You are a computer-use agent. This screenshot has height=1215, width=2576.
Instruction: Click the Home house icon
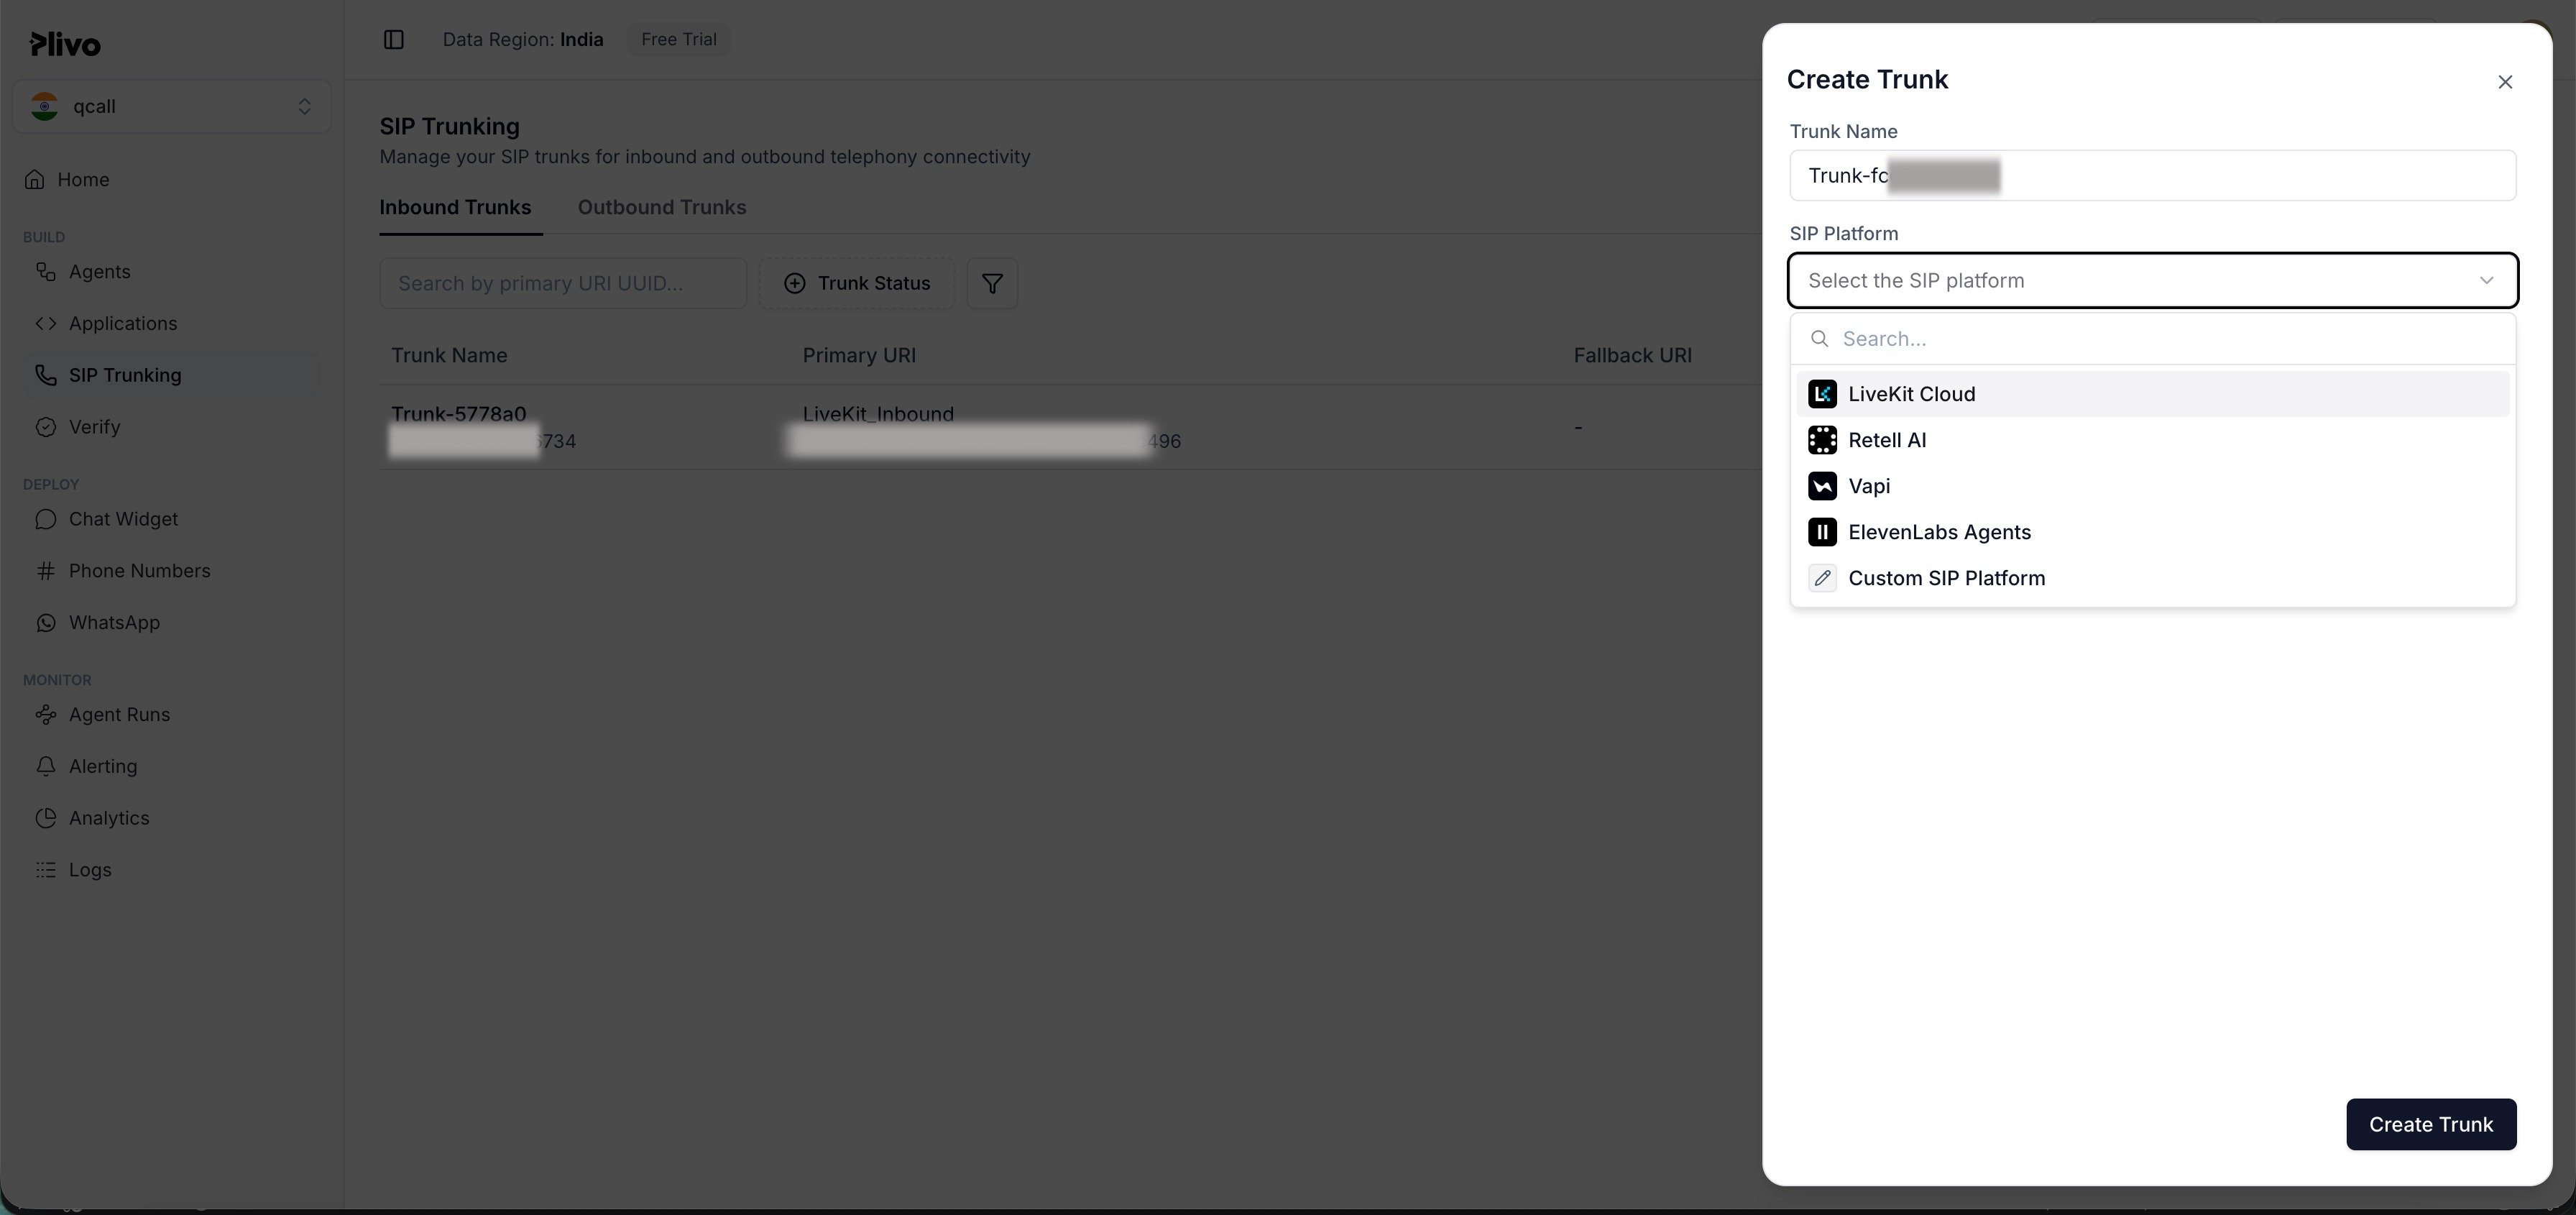point(35,180)
